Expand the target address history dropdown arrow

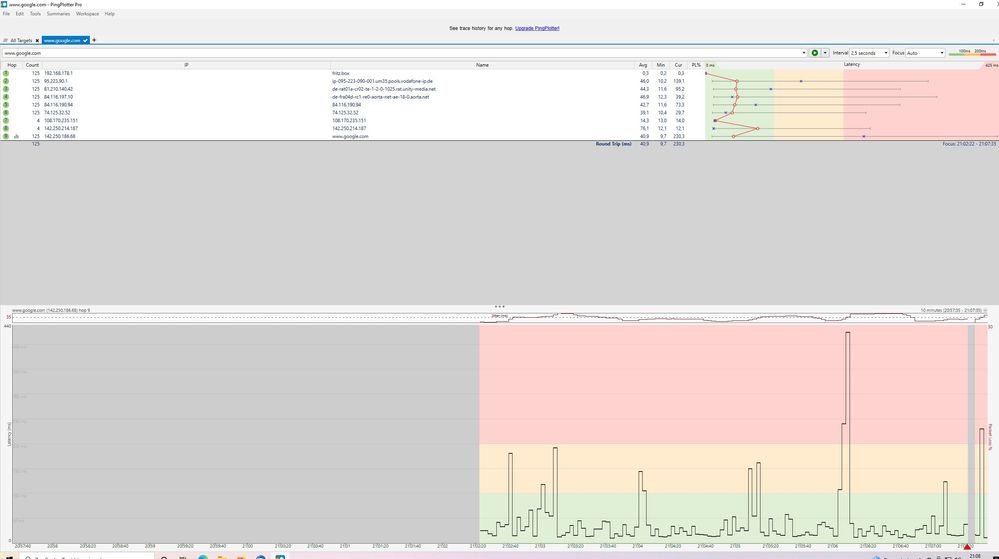pyautogui.click(x=803, y=53)
